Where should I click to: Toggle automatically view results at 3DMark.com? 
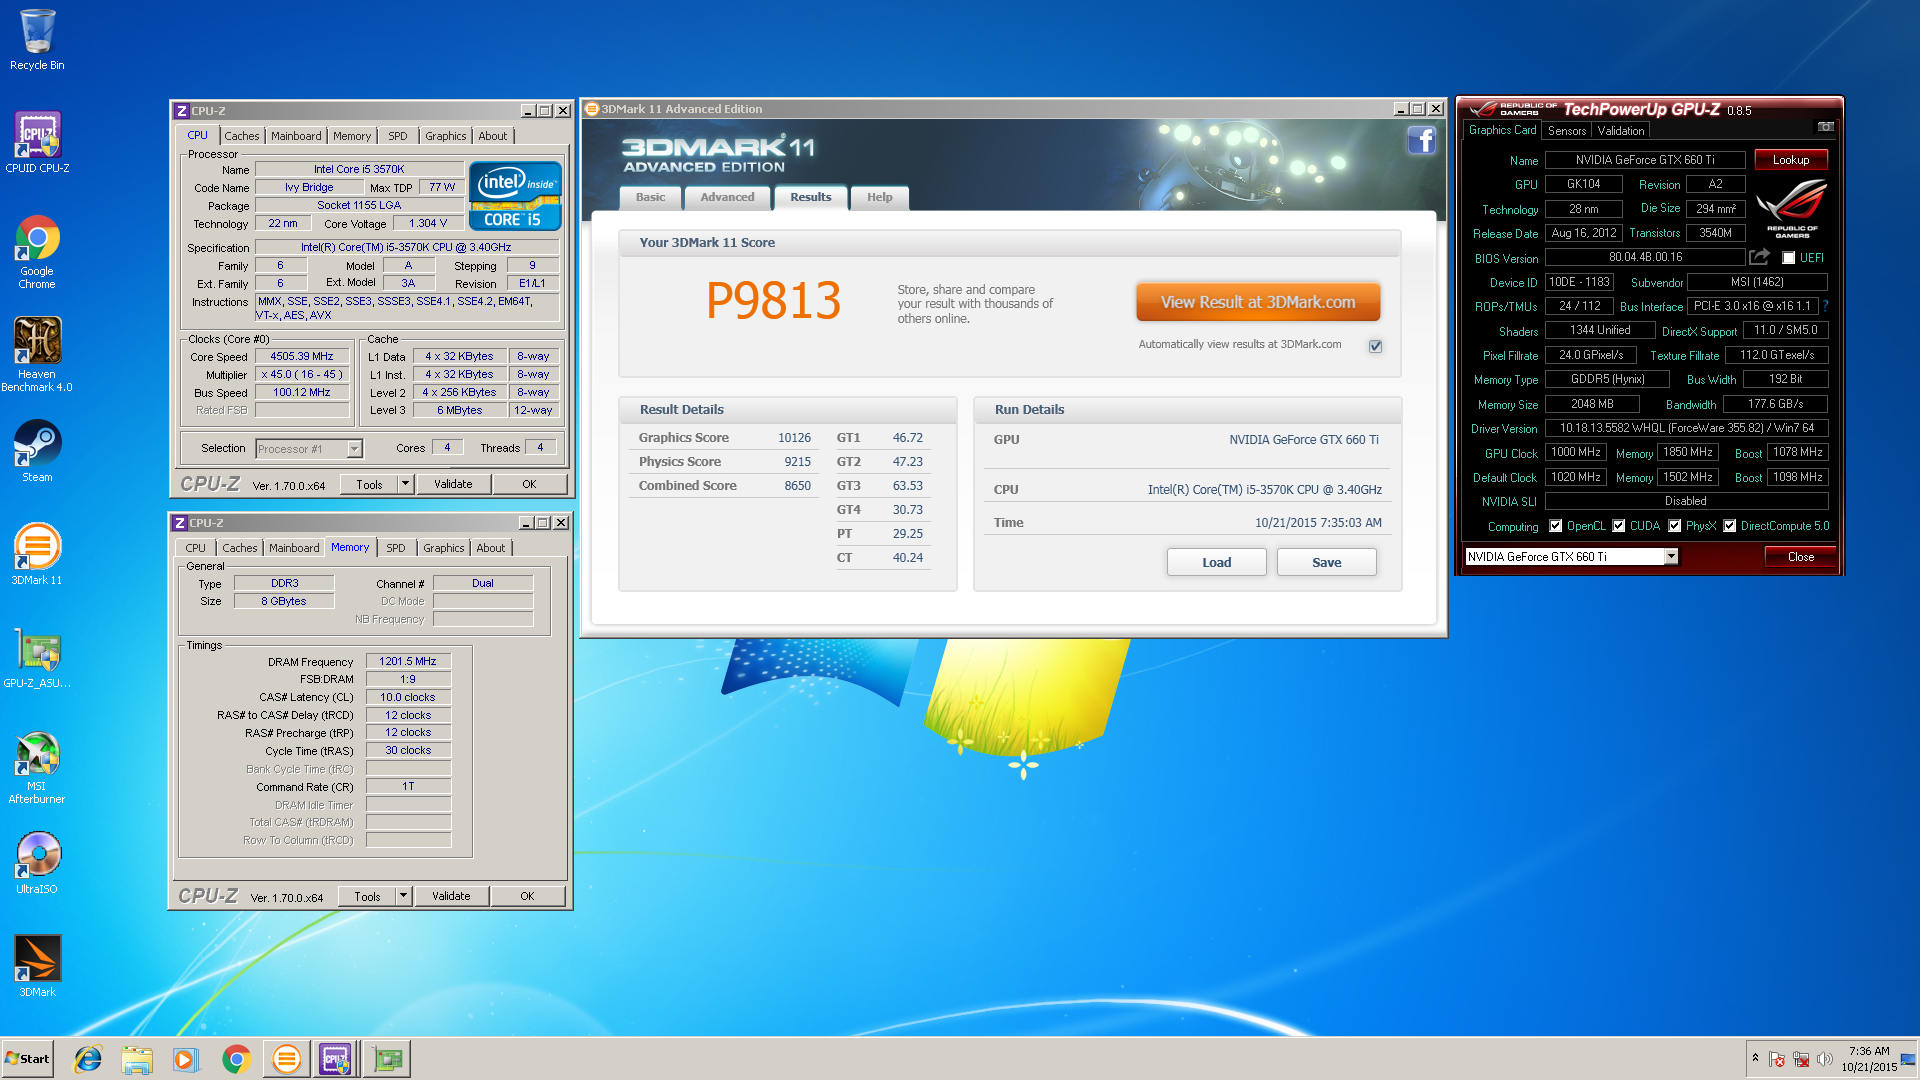click(x=1376, y=346)
